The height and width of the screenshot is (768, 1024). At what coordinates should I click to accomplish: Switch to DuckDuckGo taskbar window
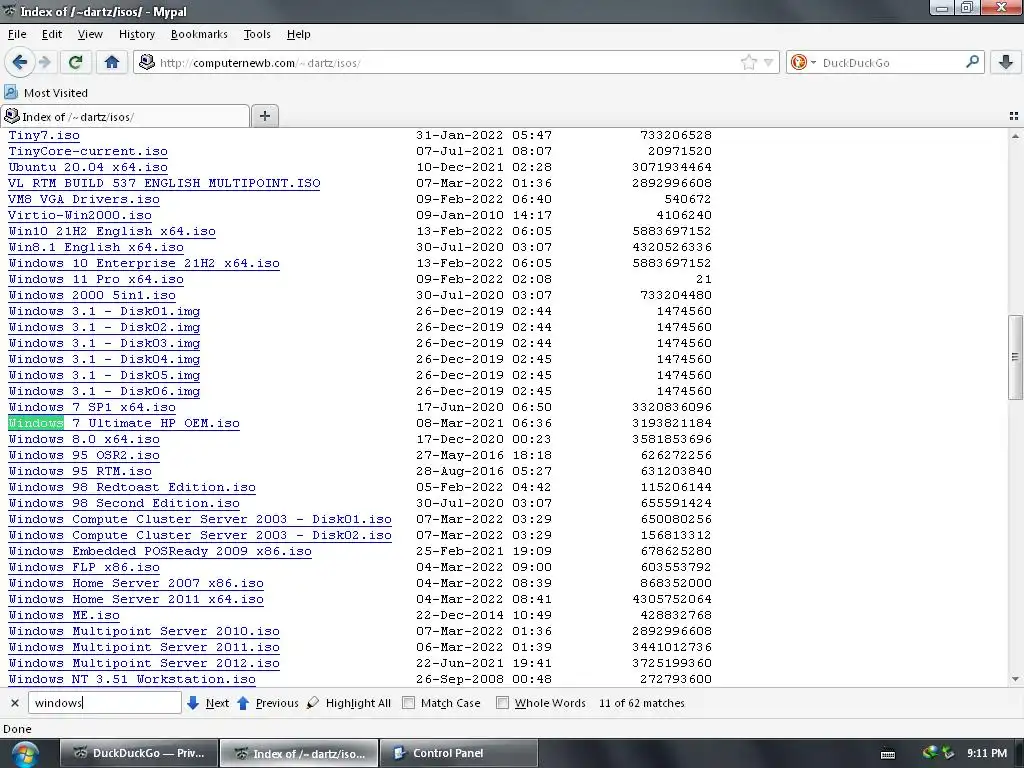[x=139, y=753]
